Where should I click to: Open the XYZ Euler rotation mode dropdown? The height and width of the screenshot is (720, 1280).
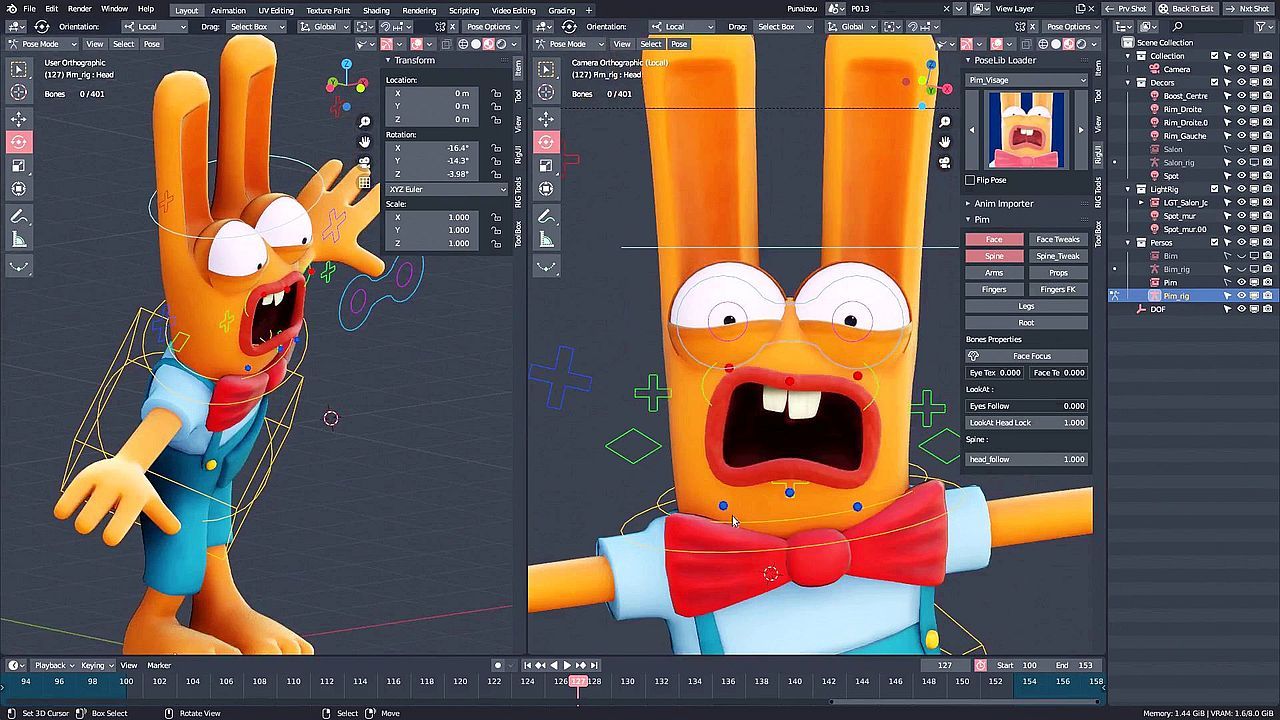coord(447,189)
